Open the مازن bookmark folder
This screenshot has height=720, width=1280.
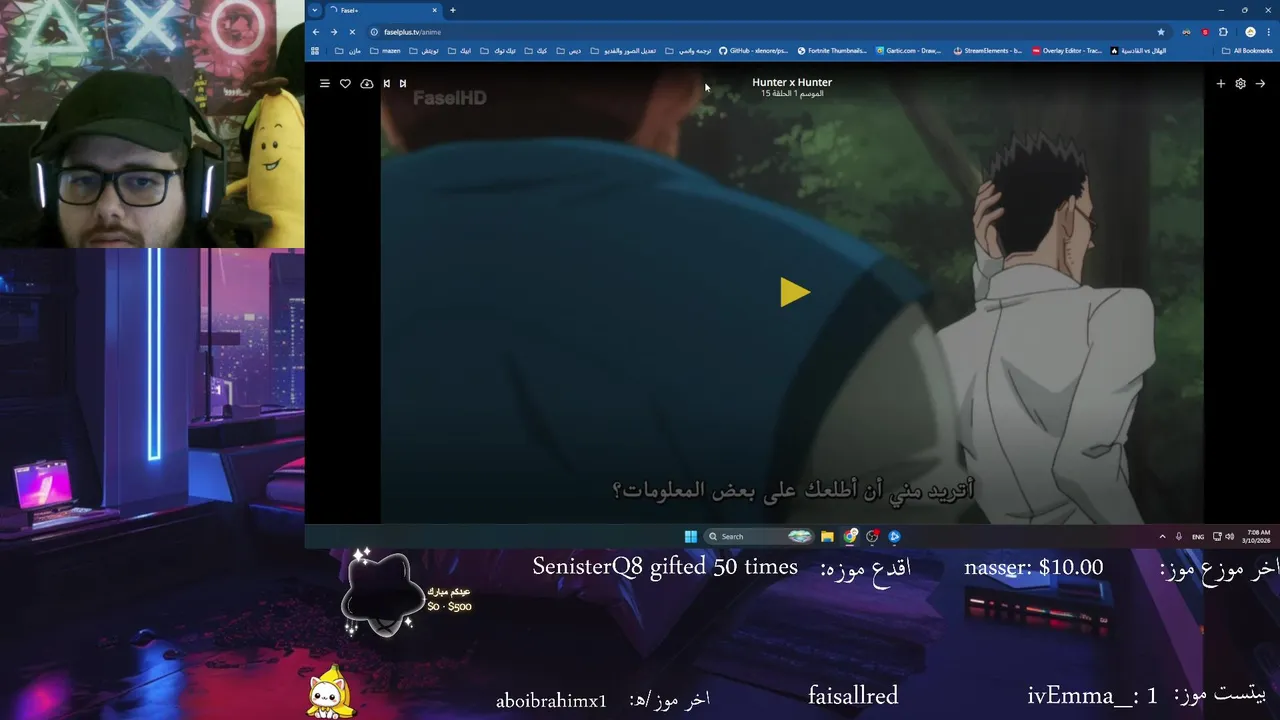pyautogui.click(x=348, y=50)
